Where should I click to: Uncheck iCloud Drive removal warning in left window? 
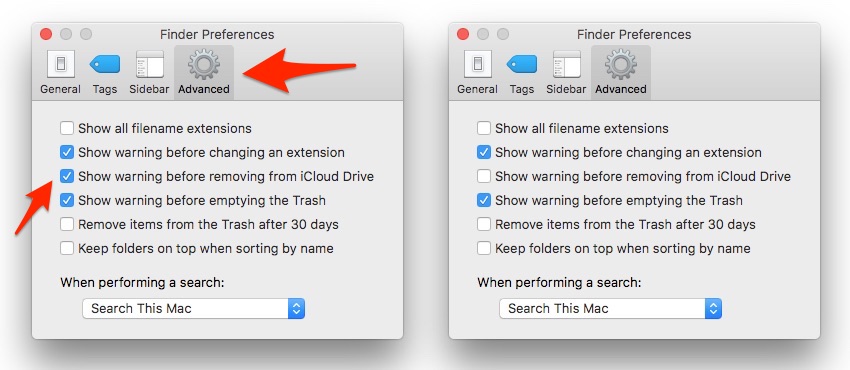[67, 177]
